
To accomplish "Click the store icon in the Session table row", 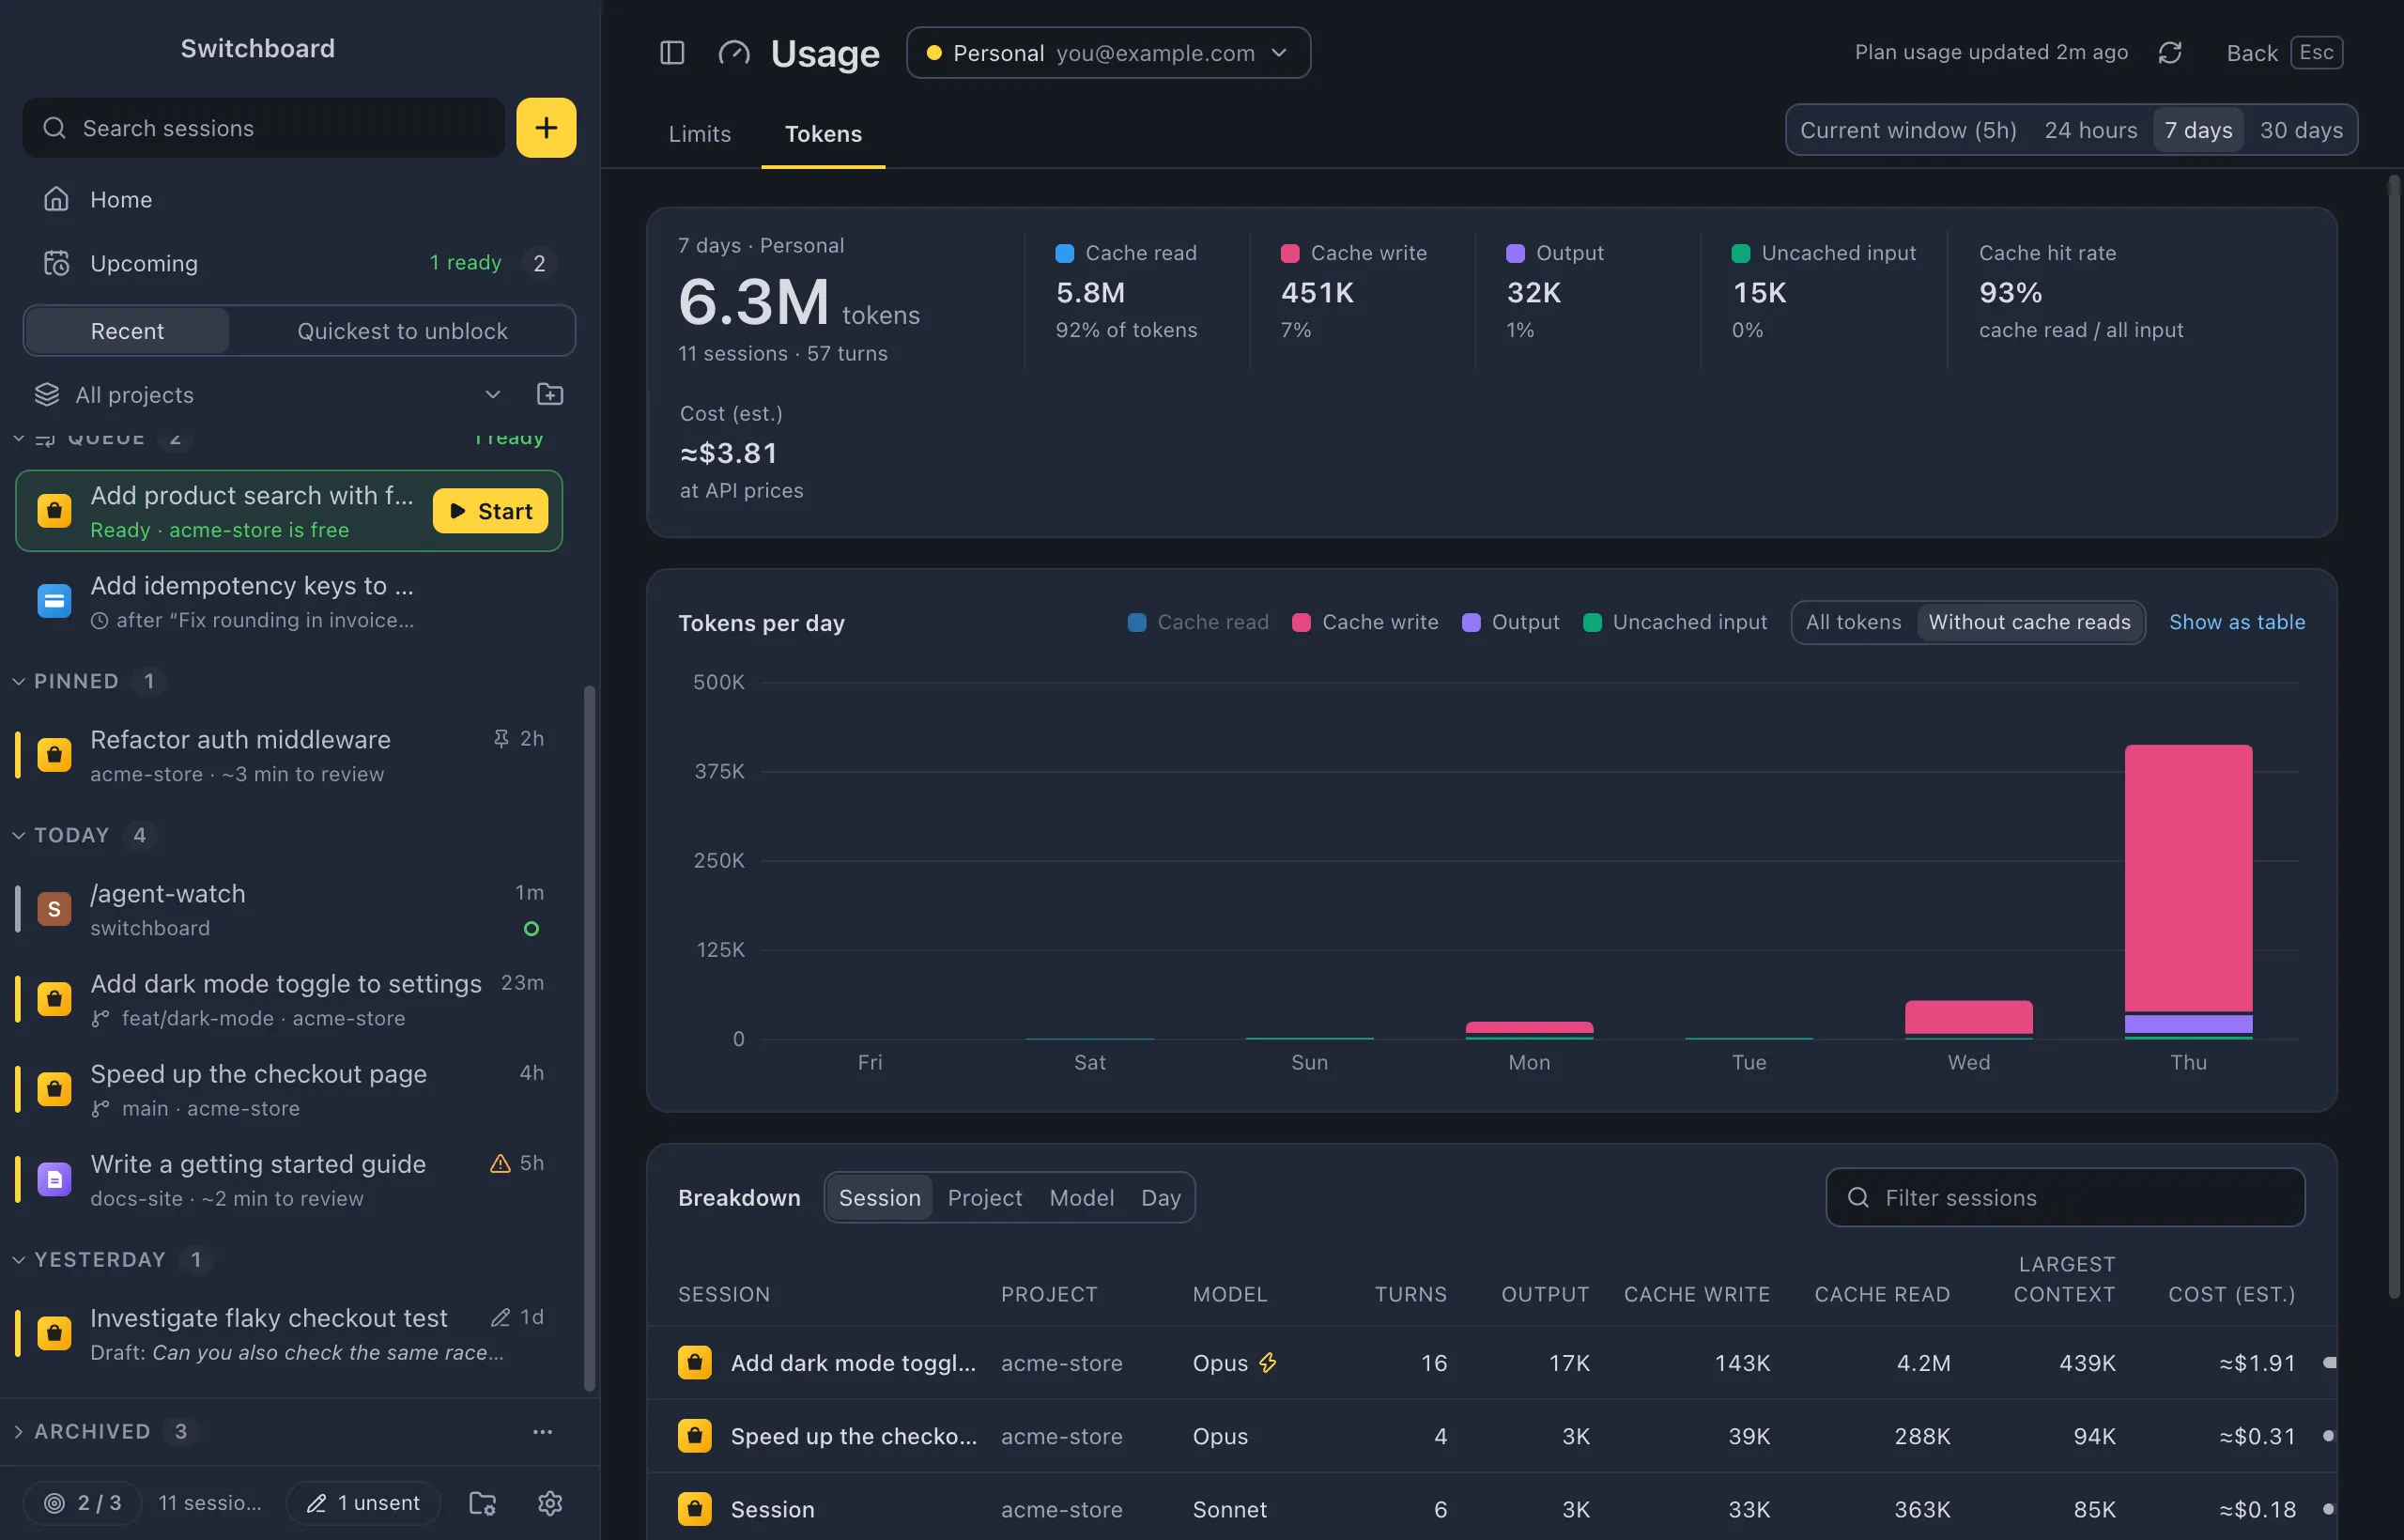I will click(695, 1508).
